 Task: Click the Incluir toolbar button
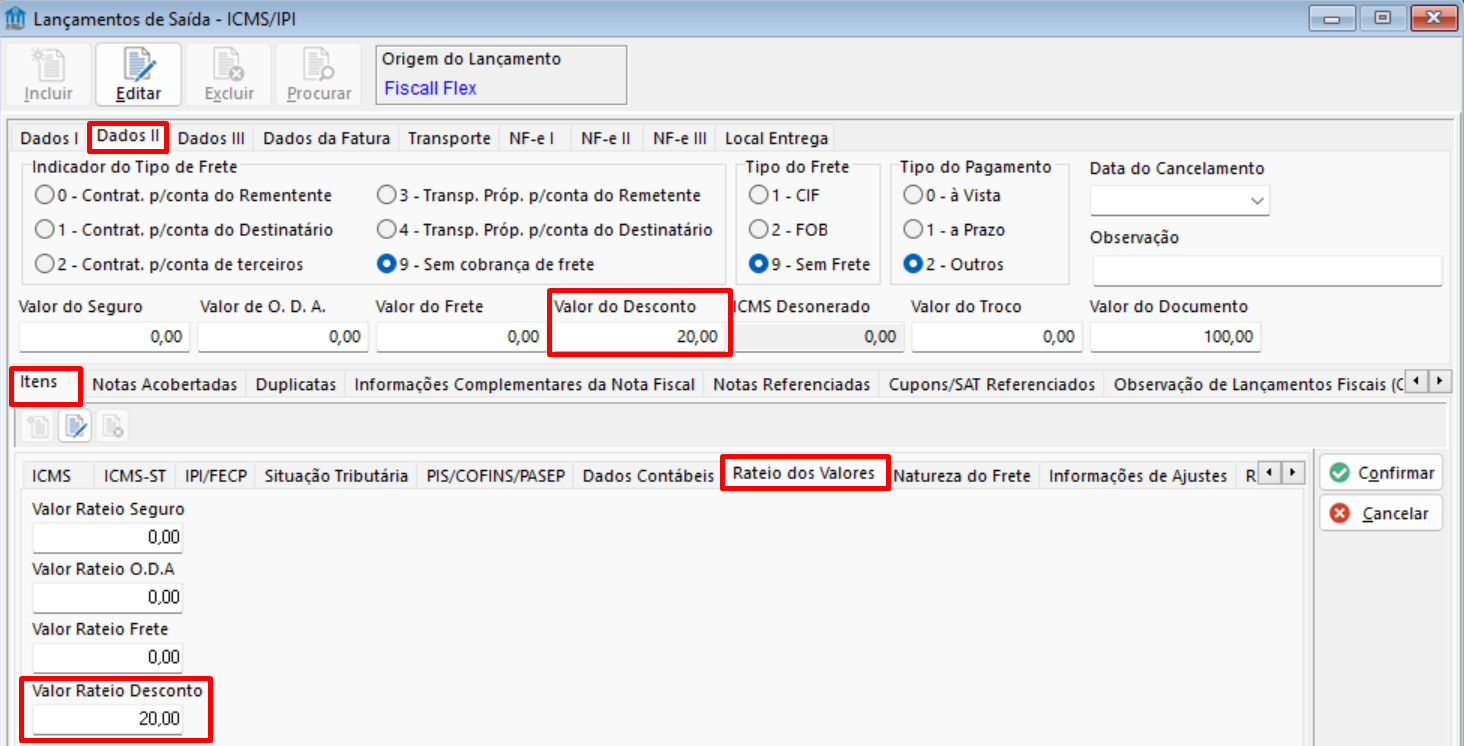[48, 74]
